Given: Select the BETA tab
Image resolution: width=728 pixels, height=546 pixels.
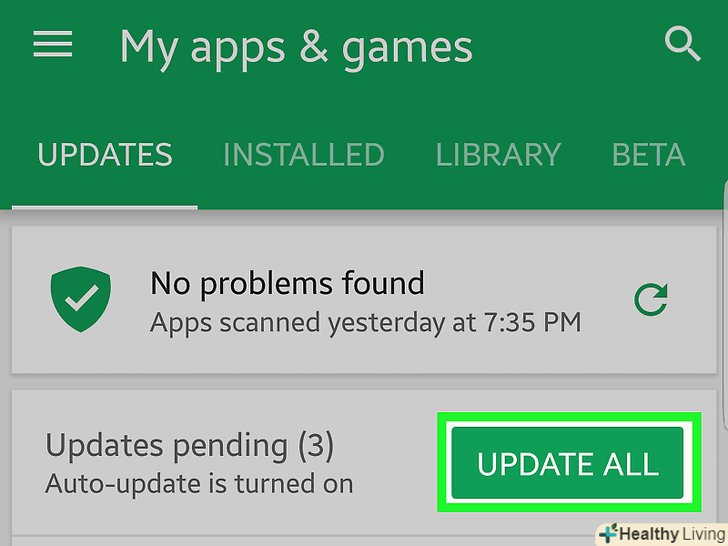Looking at the screenshot, I should click(649, 155).
